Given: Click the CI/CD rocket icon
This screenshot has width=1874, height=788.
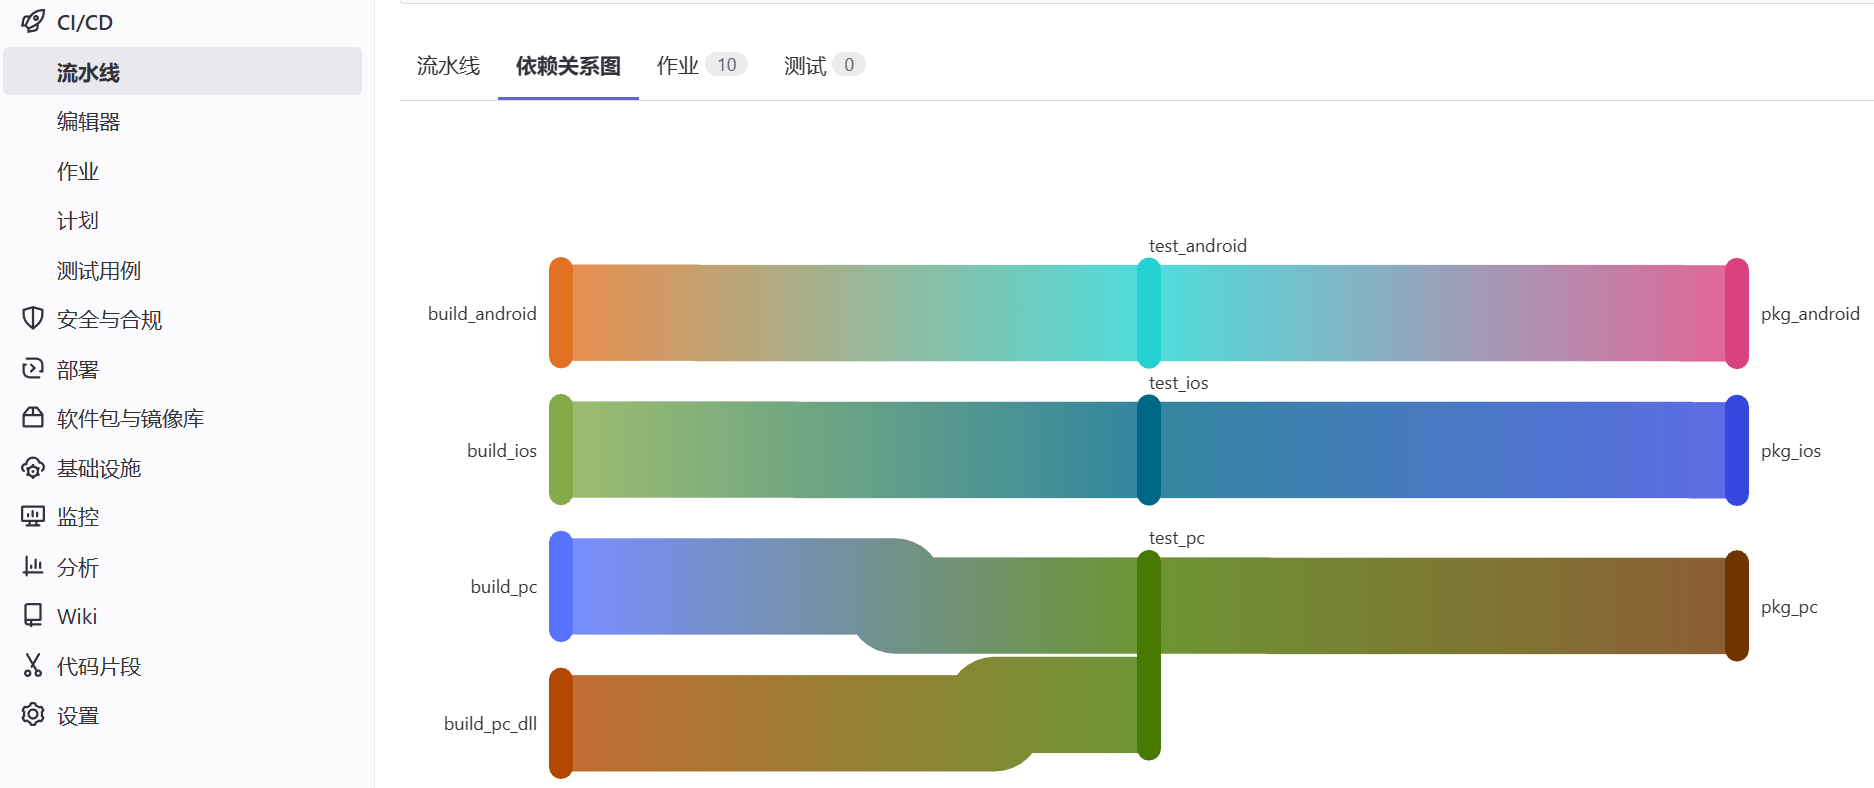Looking at the screenshot, I should pos(33,22).
